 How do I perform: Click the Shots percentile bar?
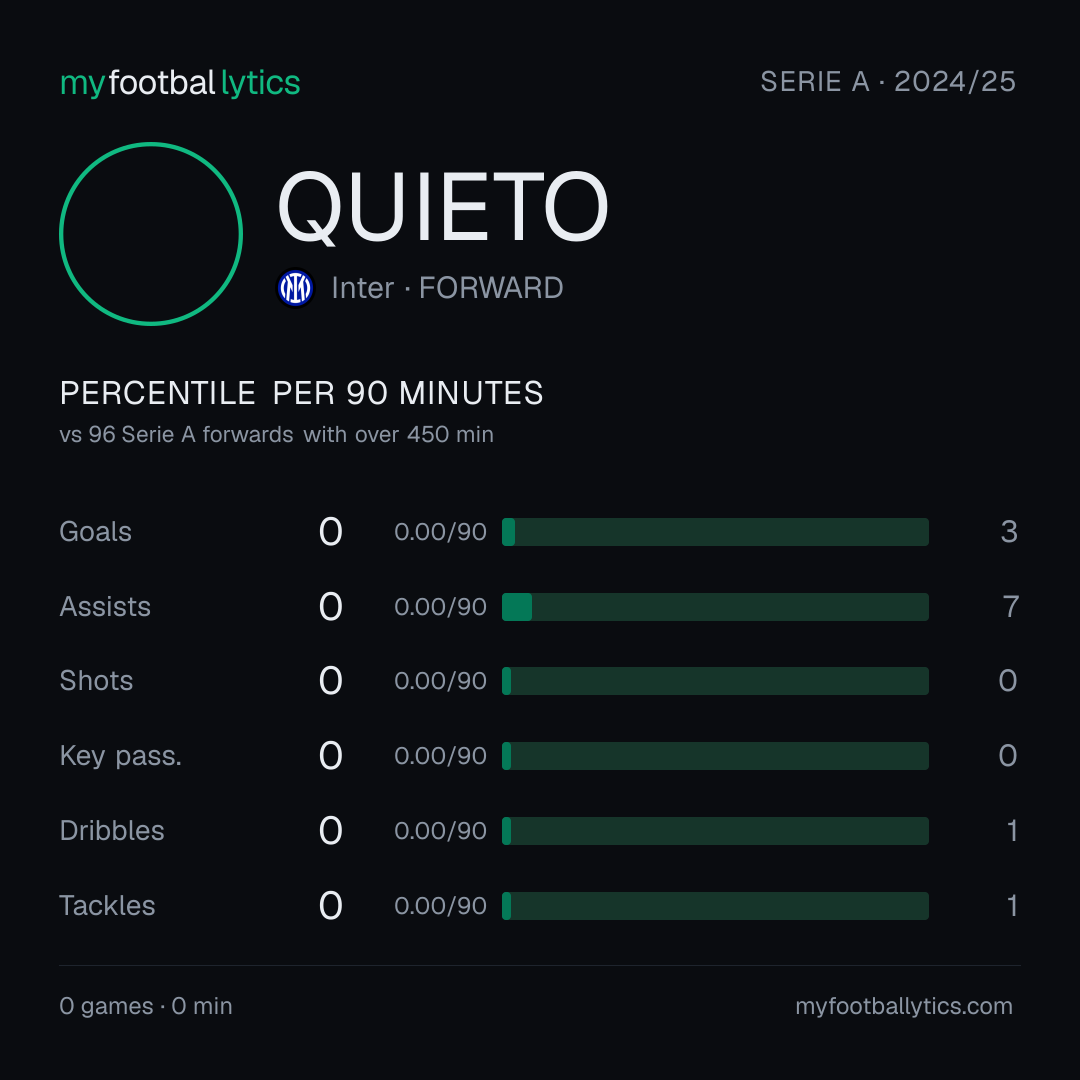pos(715,681)
